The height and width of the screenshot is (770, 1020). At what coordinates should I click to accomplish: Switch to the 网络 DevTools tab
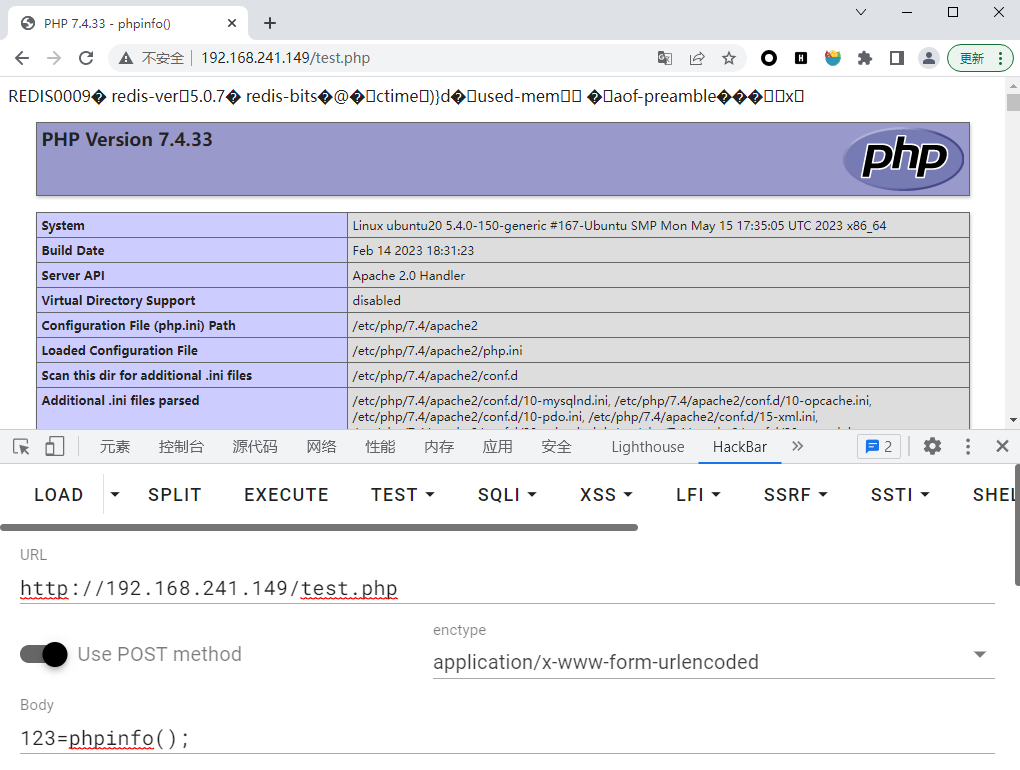click(x=321, y=447)
